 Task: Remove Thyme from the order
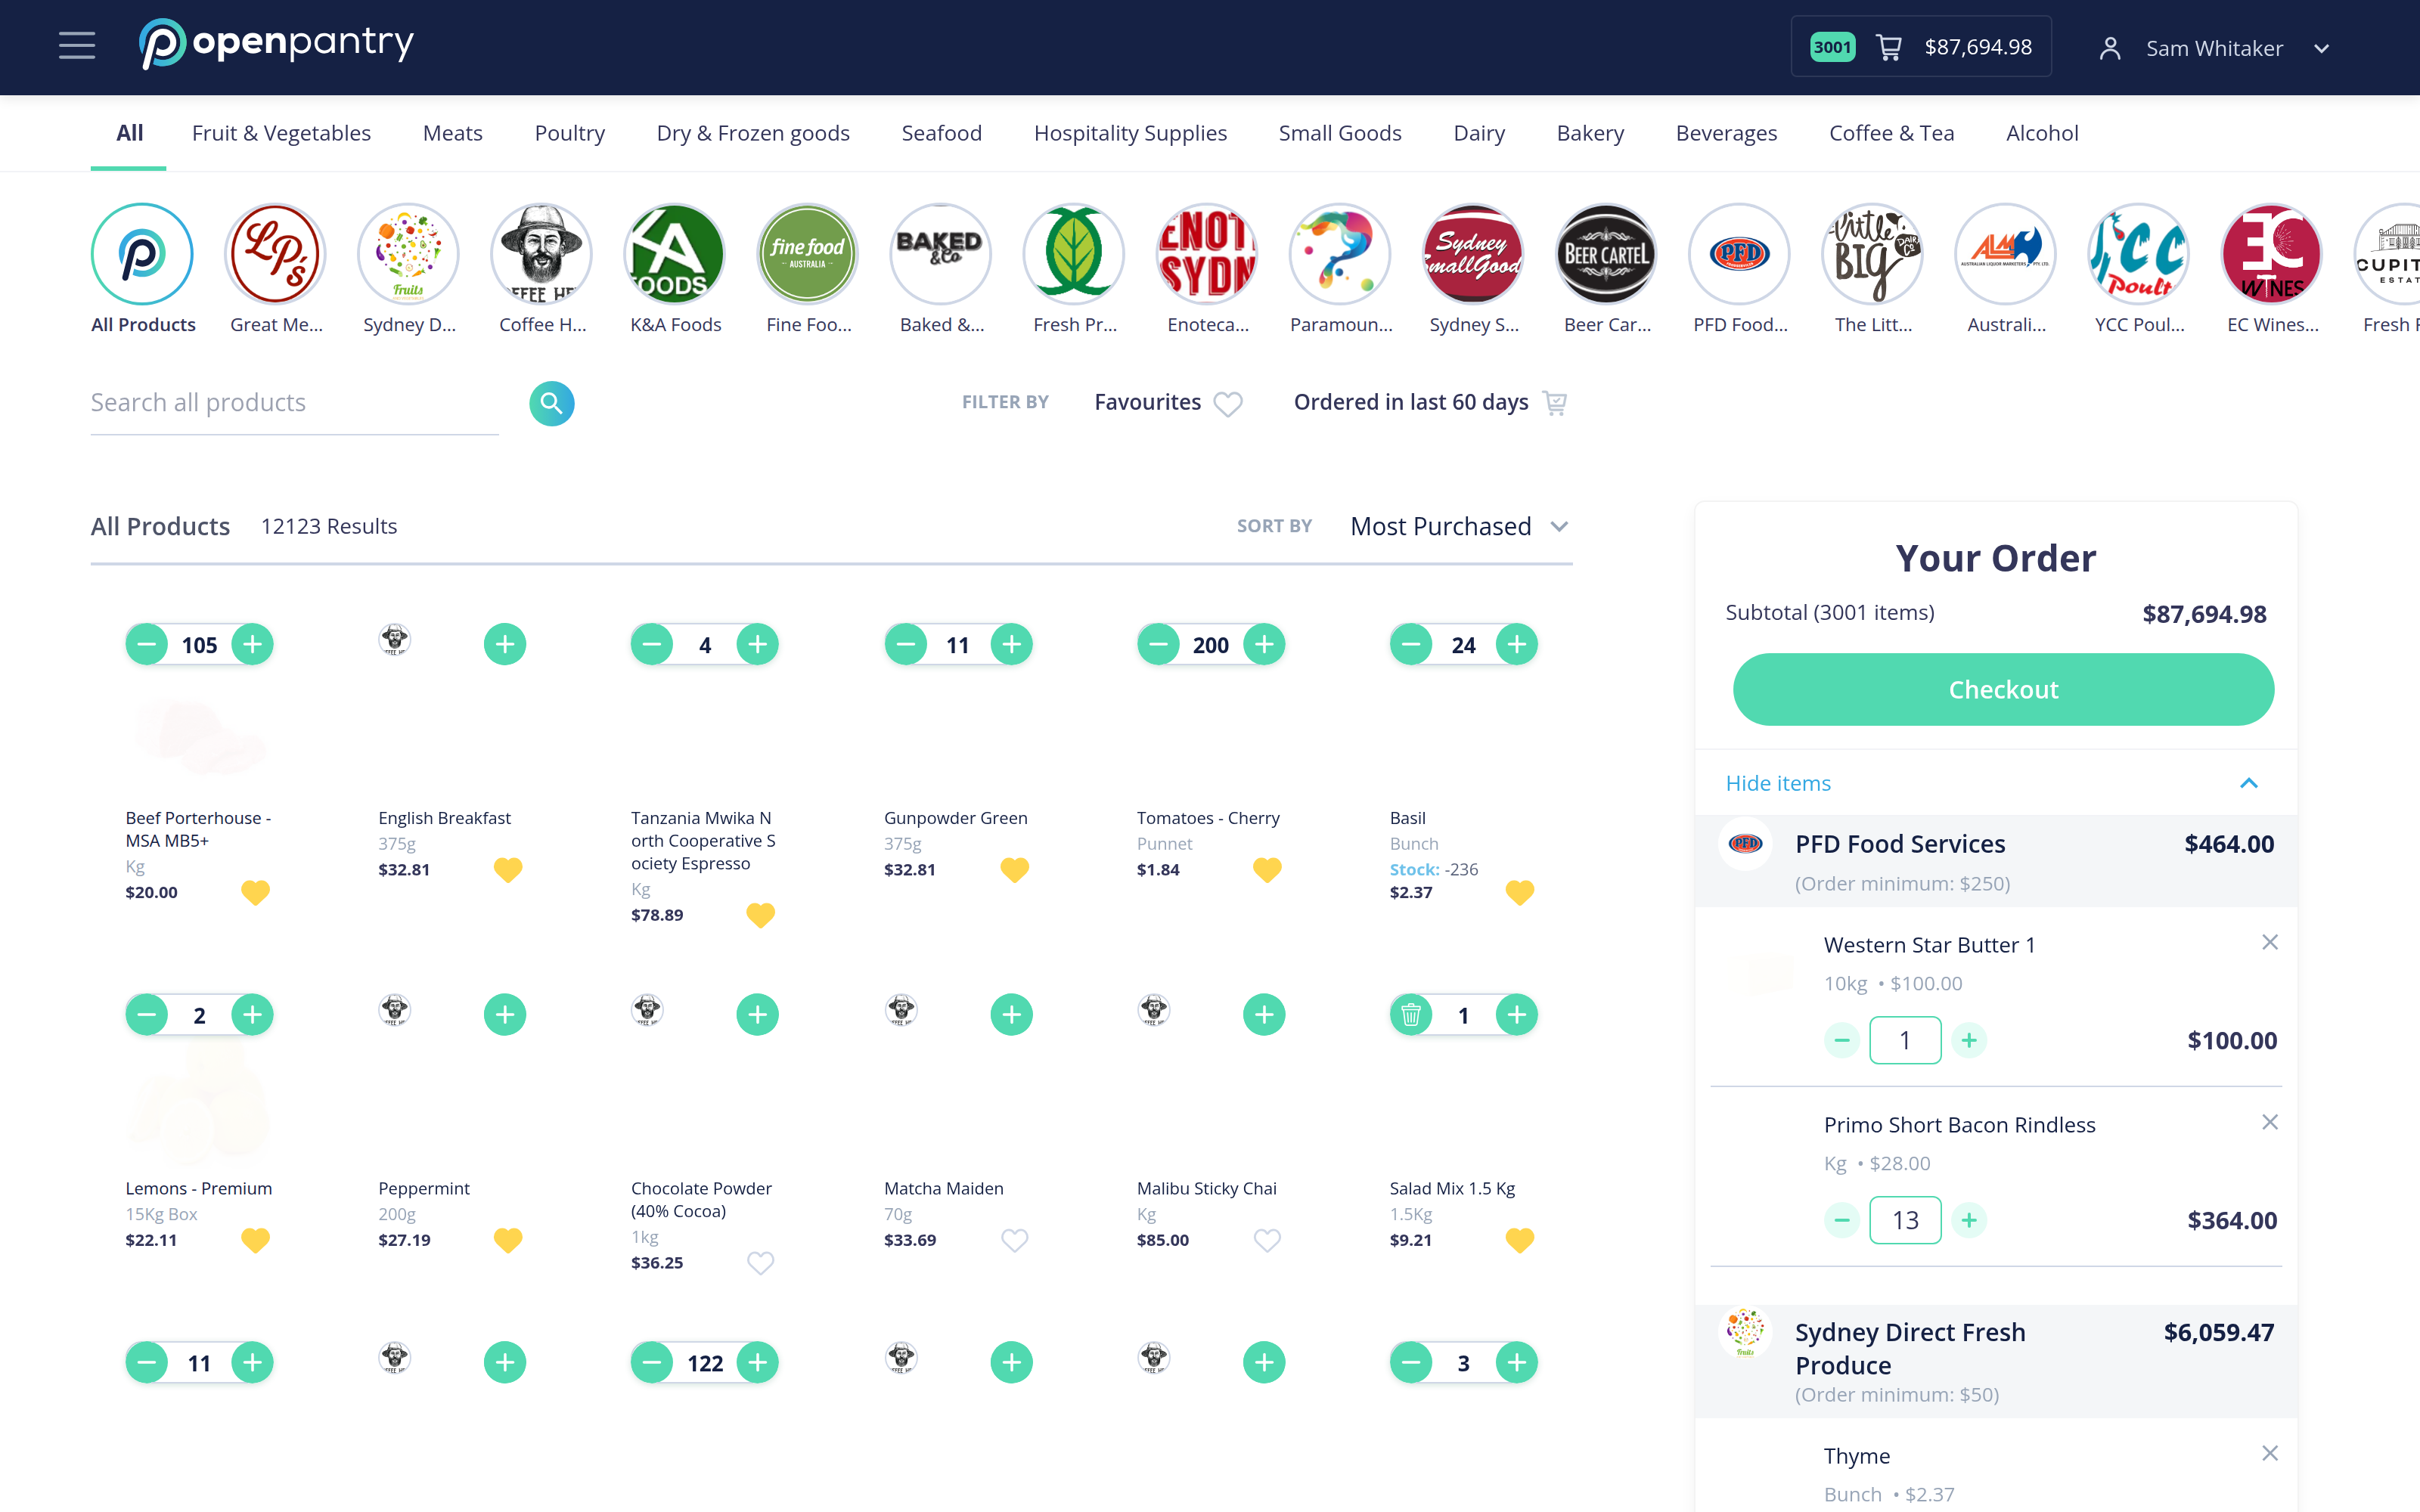pos(2270,1453)
